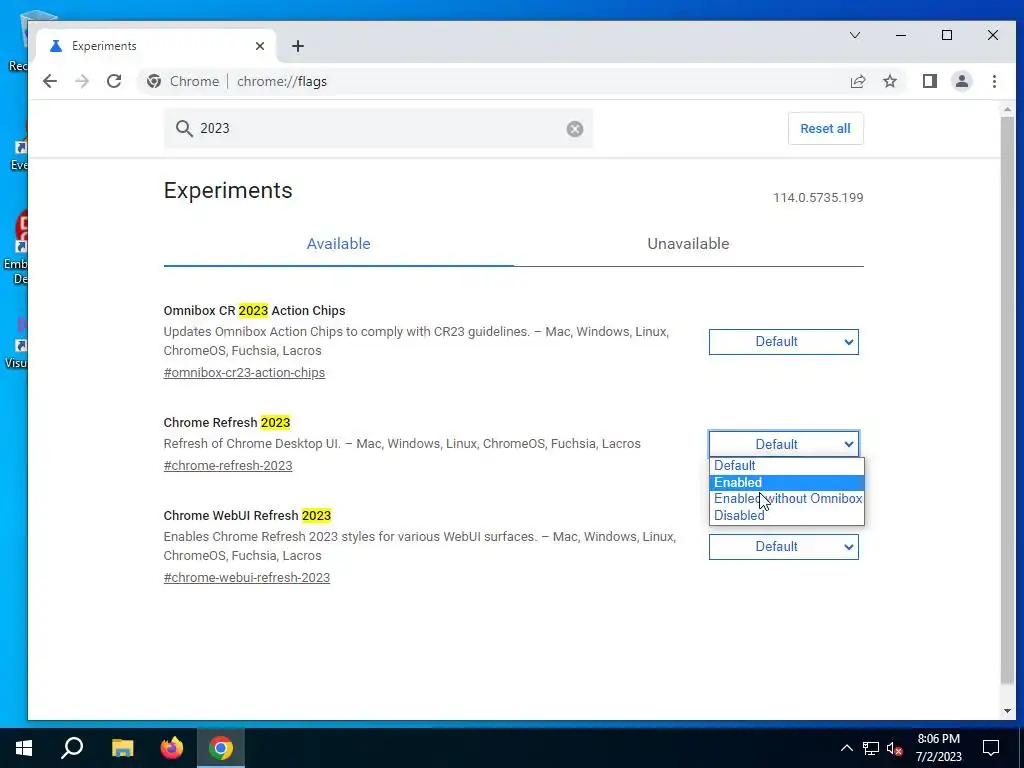The image size is (1024, 768).
Task: Click the page vertical scrollbar
Action: tap(1007, 398)
